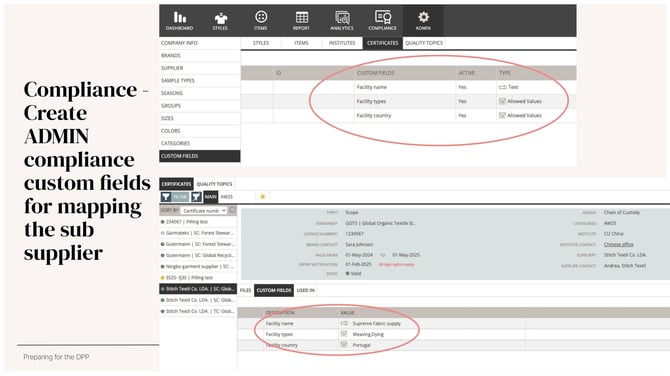Image resolution: width=670 pixels, height=376 pixels.
Task: Open the Dashboard bar-chart icon
Action: click(x=179, y=18)
